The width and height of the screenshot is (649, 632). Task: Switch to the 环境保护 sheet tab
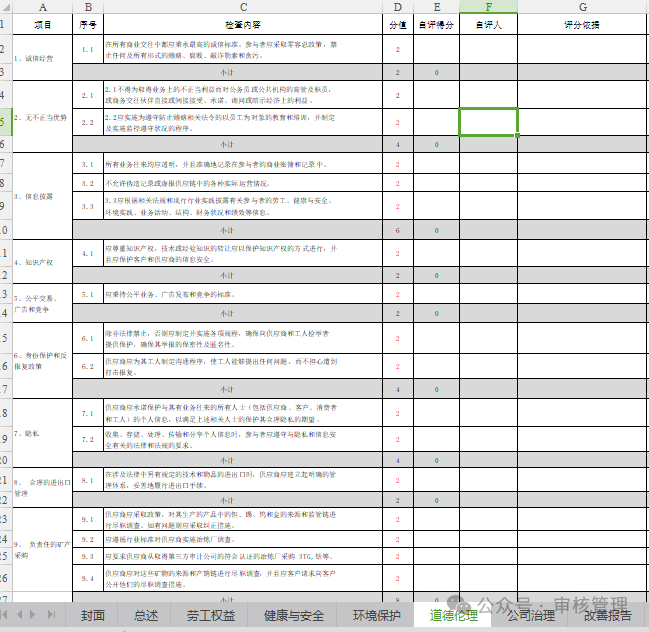376,615
